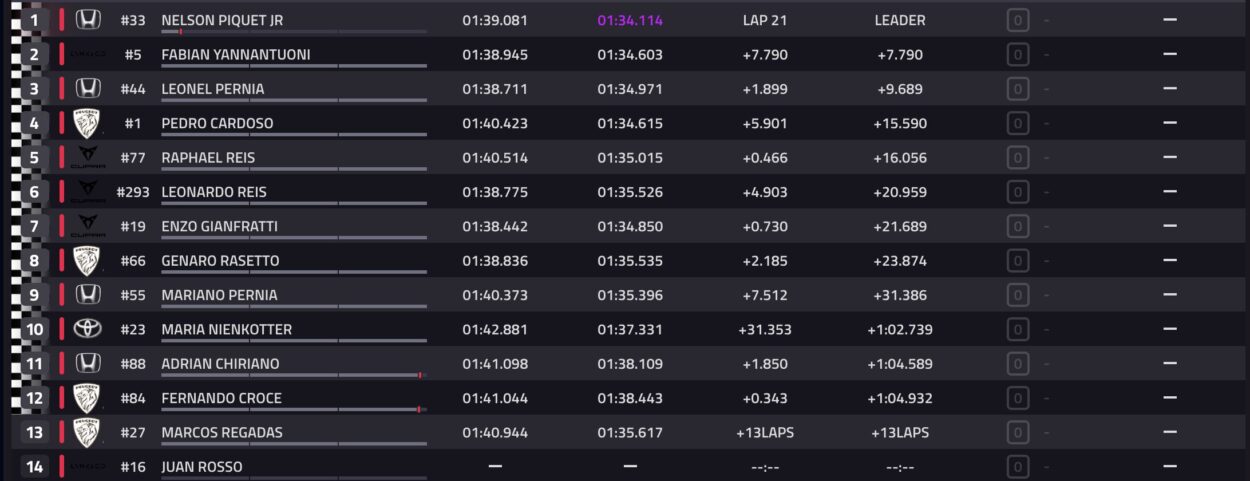Click the Cupra logo next to Raphael Reis

point(88,158)
